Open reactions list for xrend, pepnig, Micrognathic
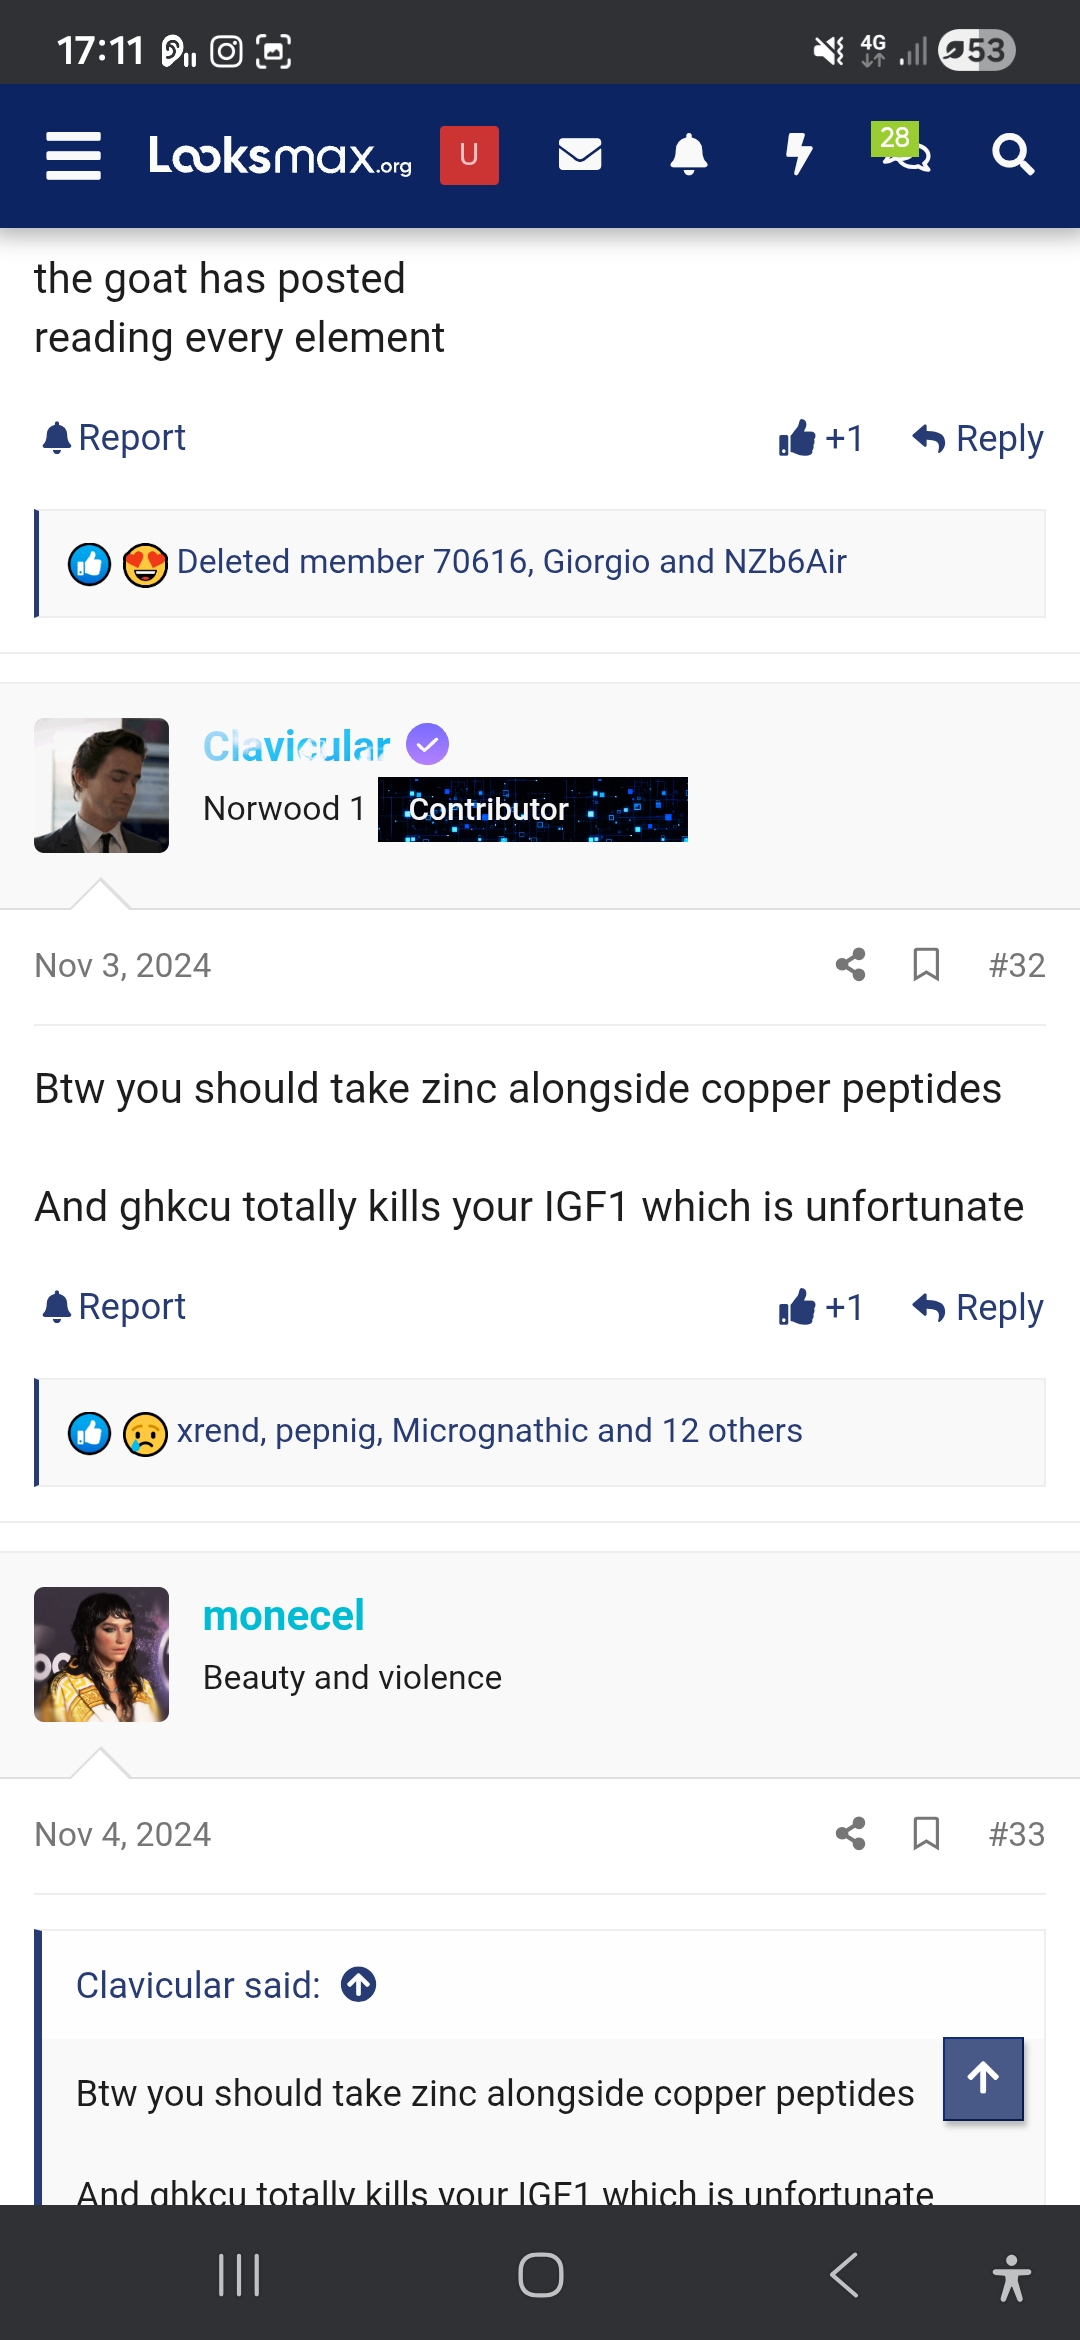 point(489,1431)
